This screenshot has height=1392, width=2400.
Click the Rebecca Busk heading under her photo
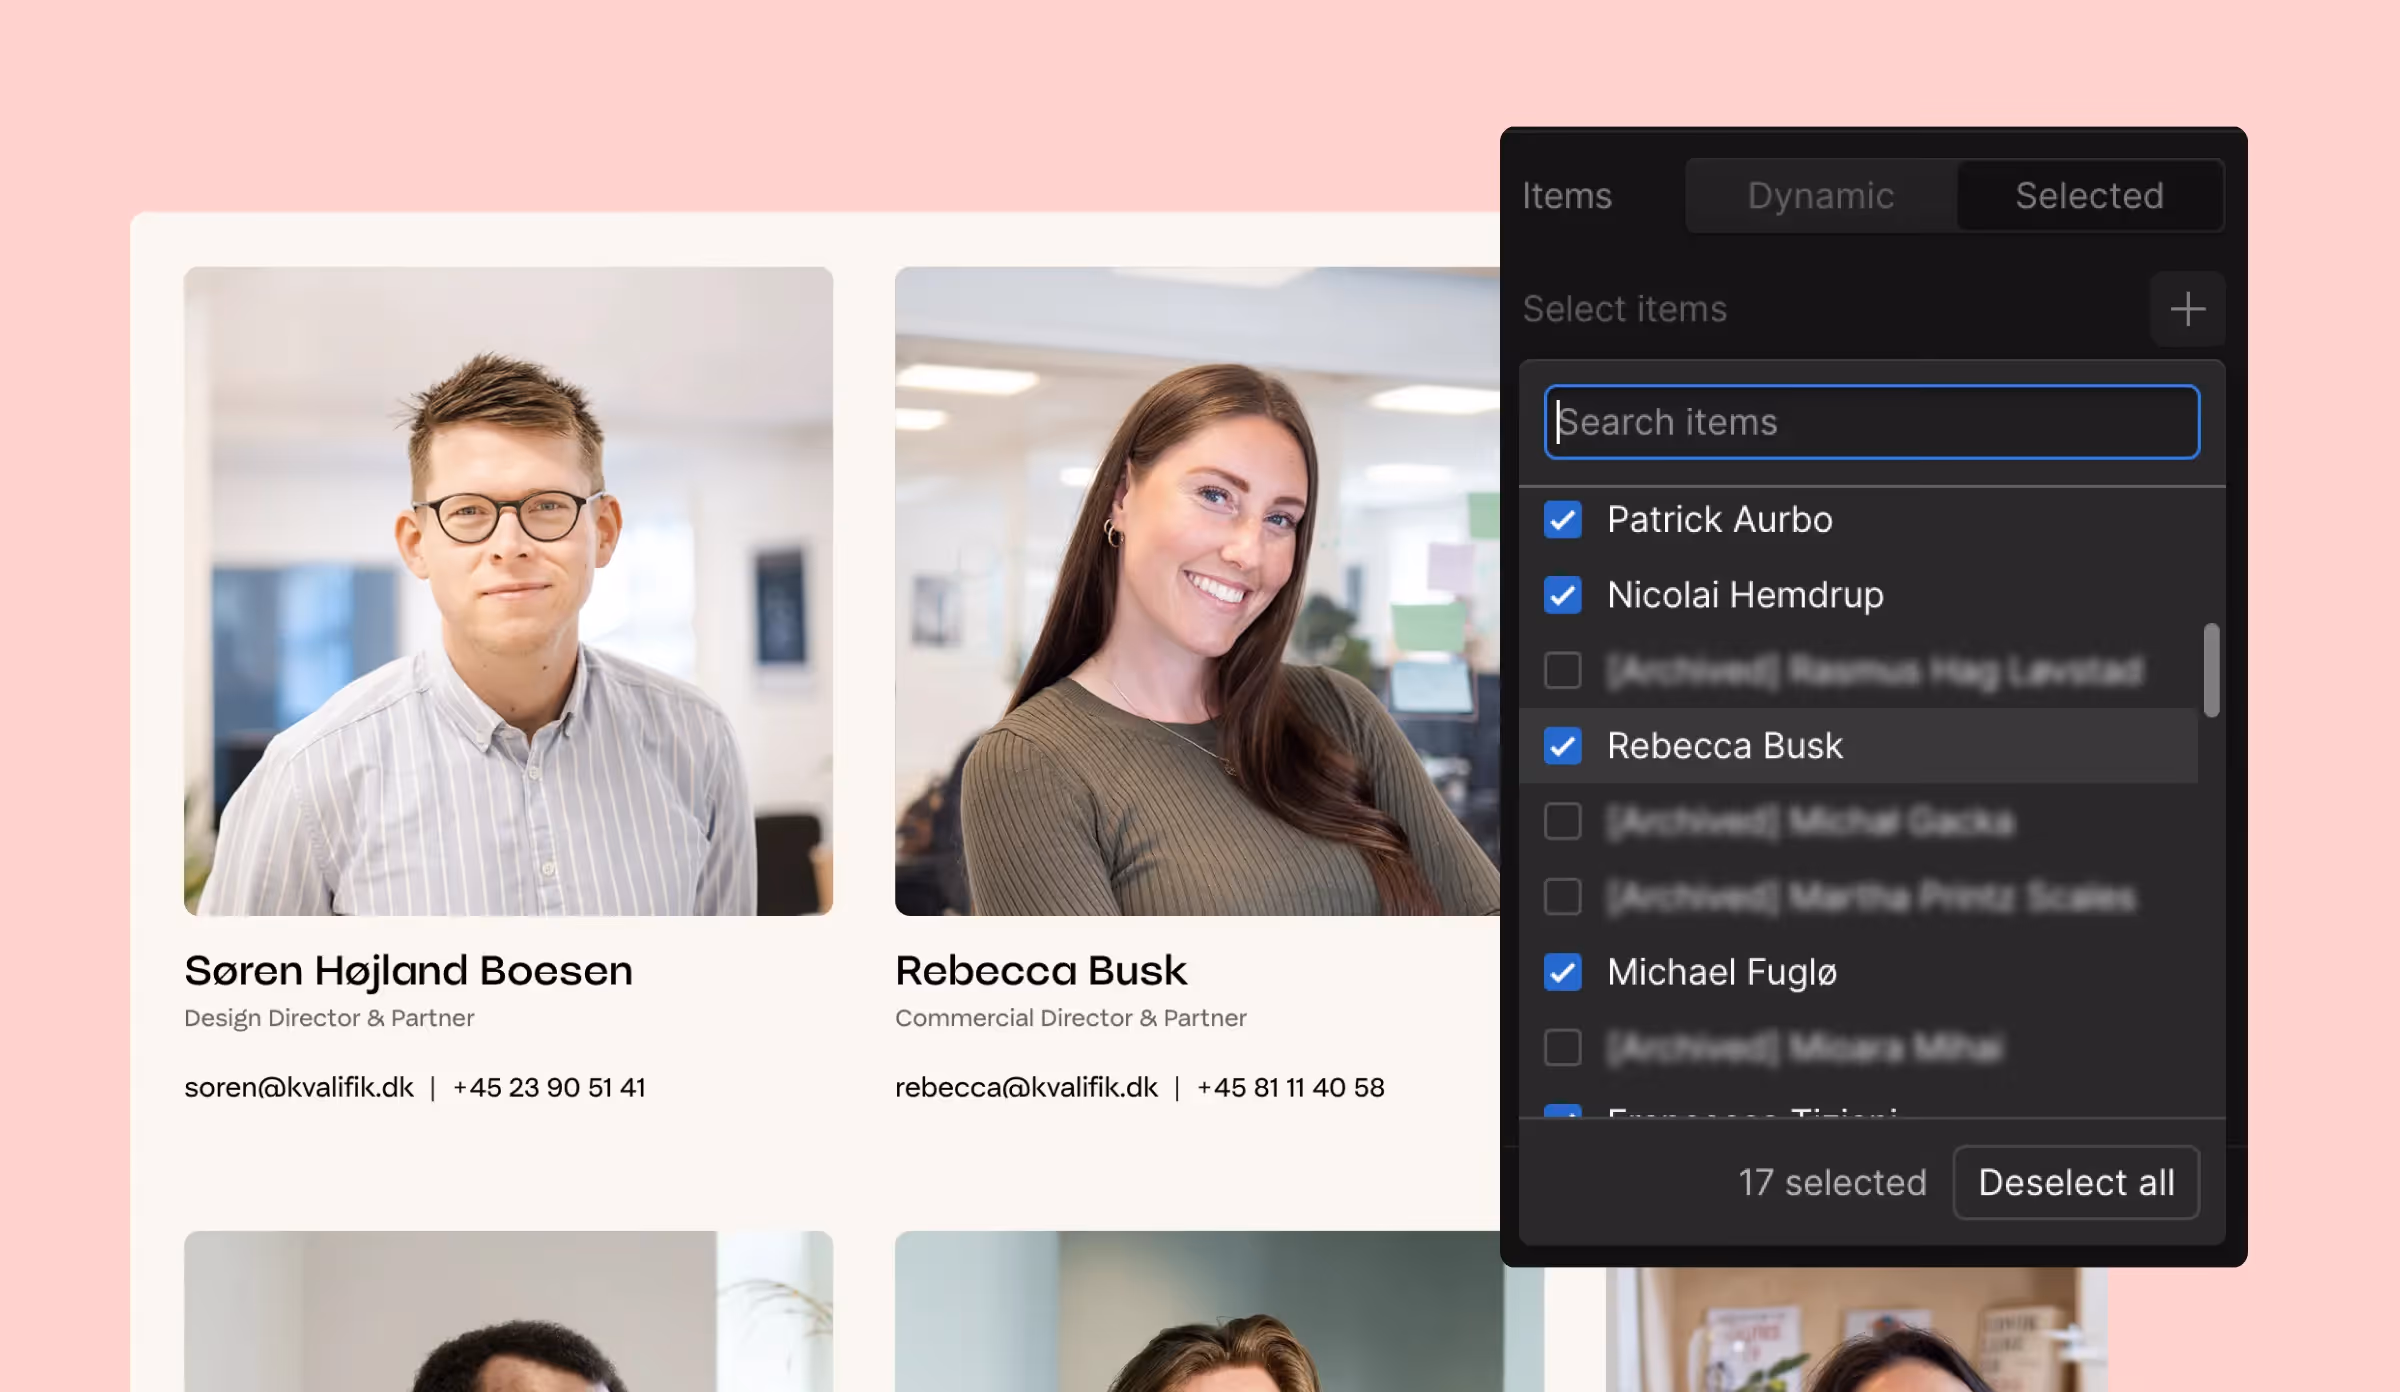pyautogui.click(x=1041, y=971)
